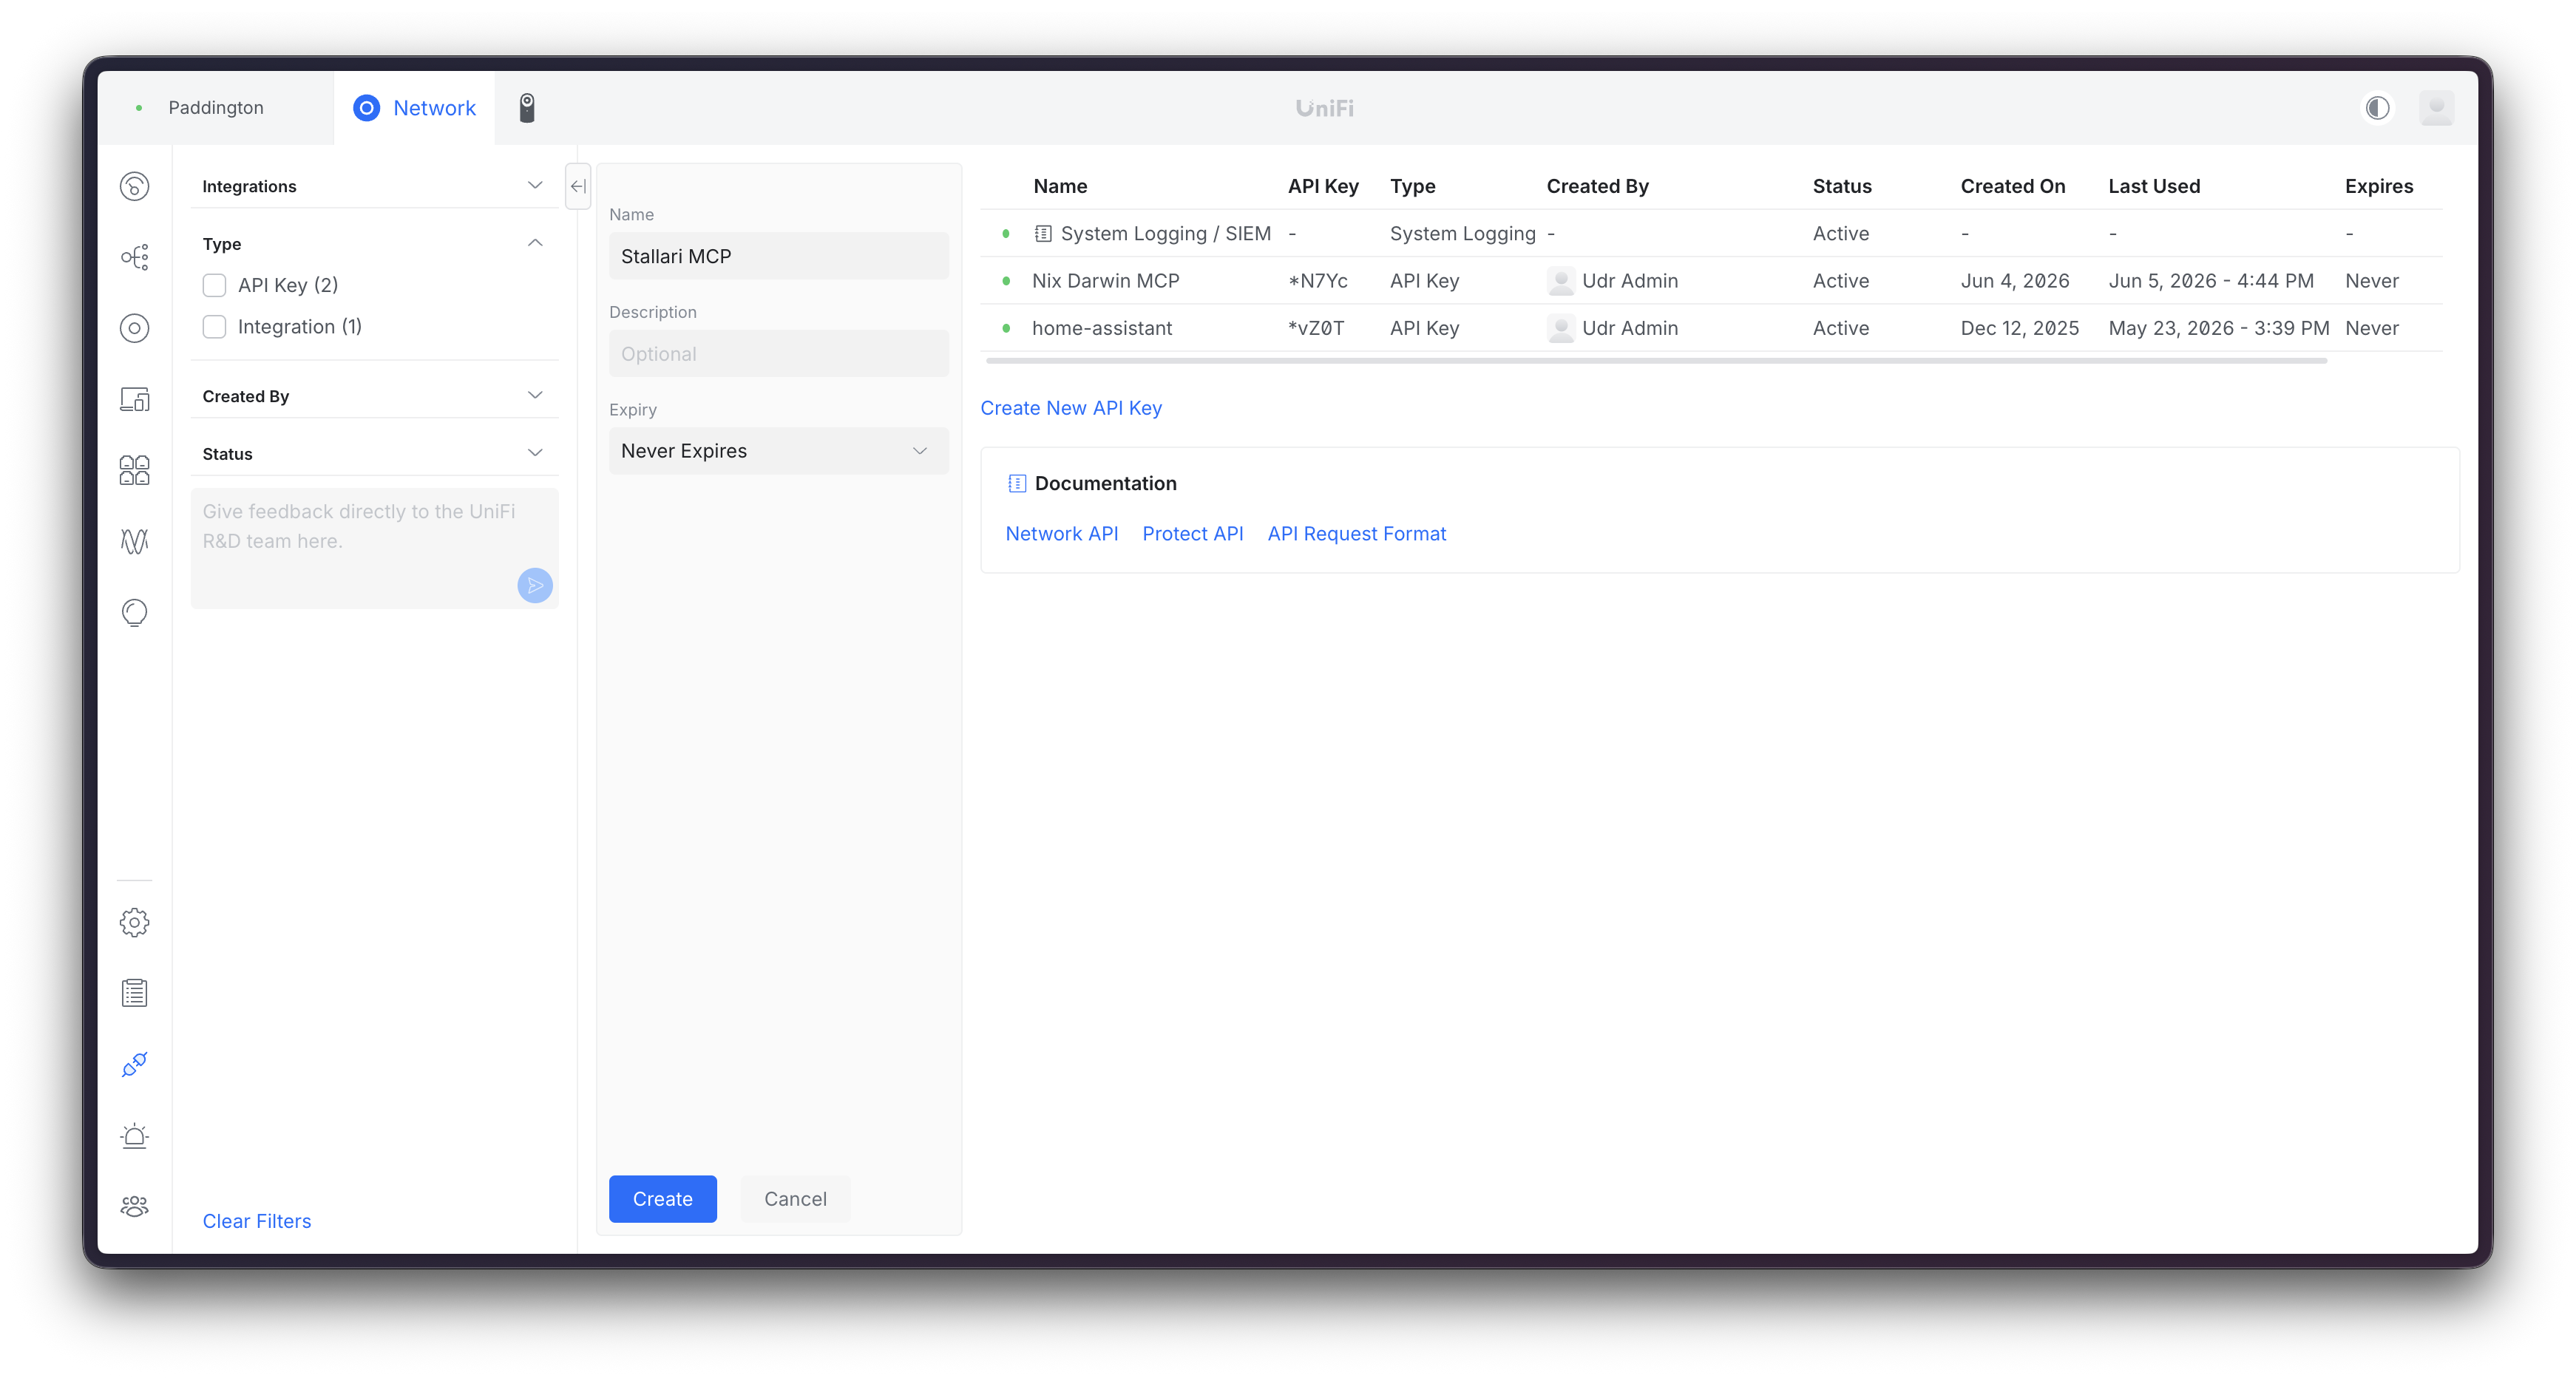2576x1378 pixels.
Task: Open the System Log list icon
Action: tap(134, 993)
